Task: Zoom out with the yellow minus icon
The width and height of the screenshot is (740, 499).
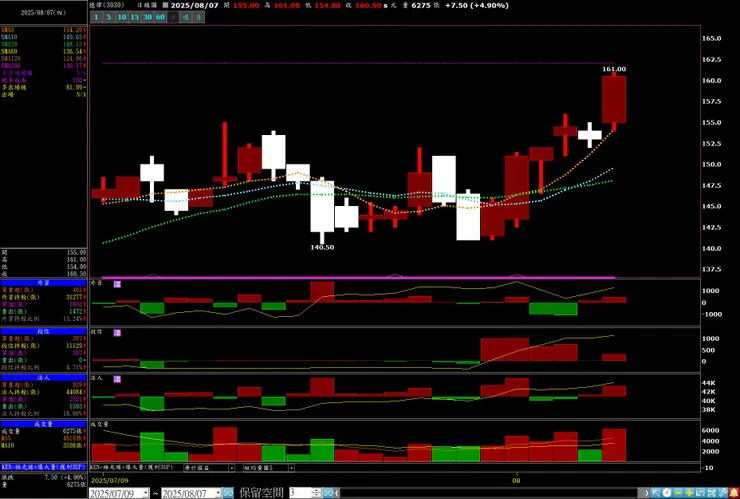Action: coord(678,492)
